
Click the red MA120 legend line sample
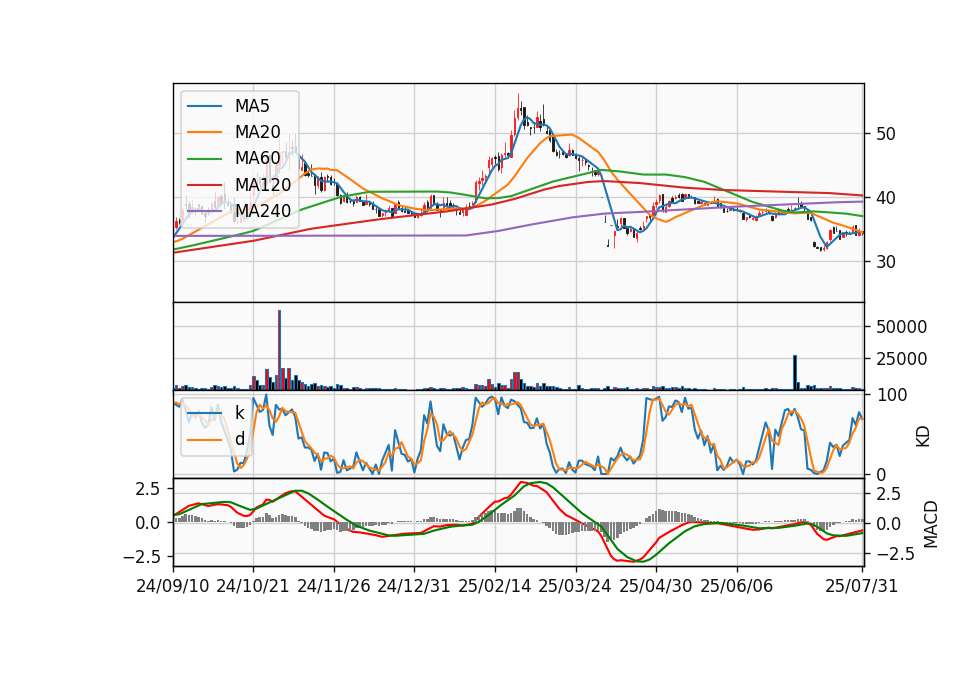pyautogui.click(x=204, y=185)
